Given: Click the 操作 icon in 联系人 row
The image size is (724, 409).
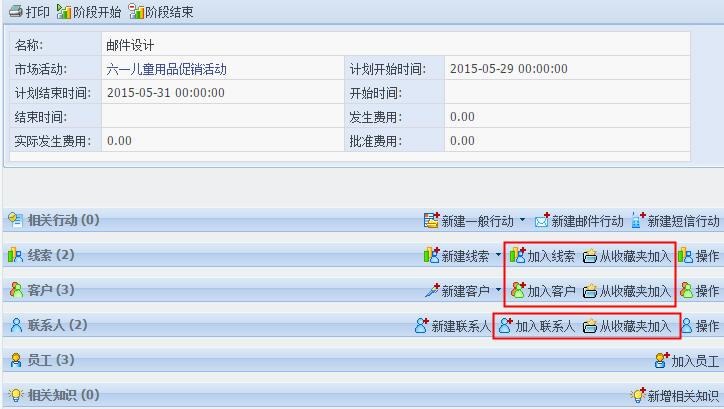Looking at the screenshot, I should pyautogui.click(x=687, y=326).
